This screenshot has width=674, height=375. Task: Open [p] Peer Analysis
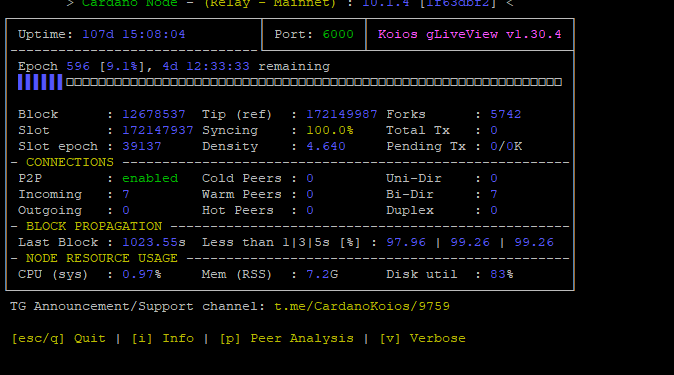(286, 338)
